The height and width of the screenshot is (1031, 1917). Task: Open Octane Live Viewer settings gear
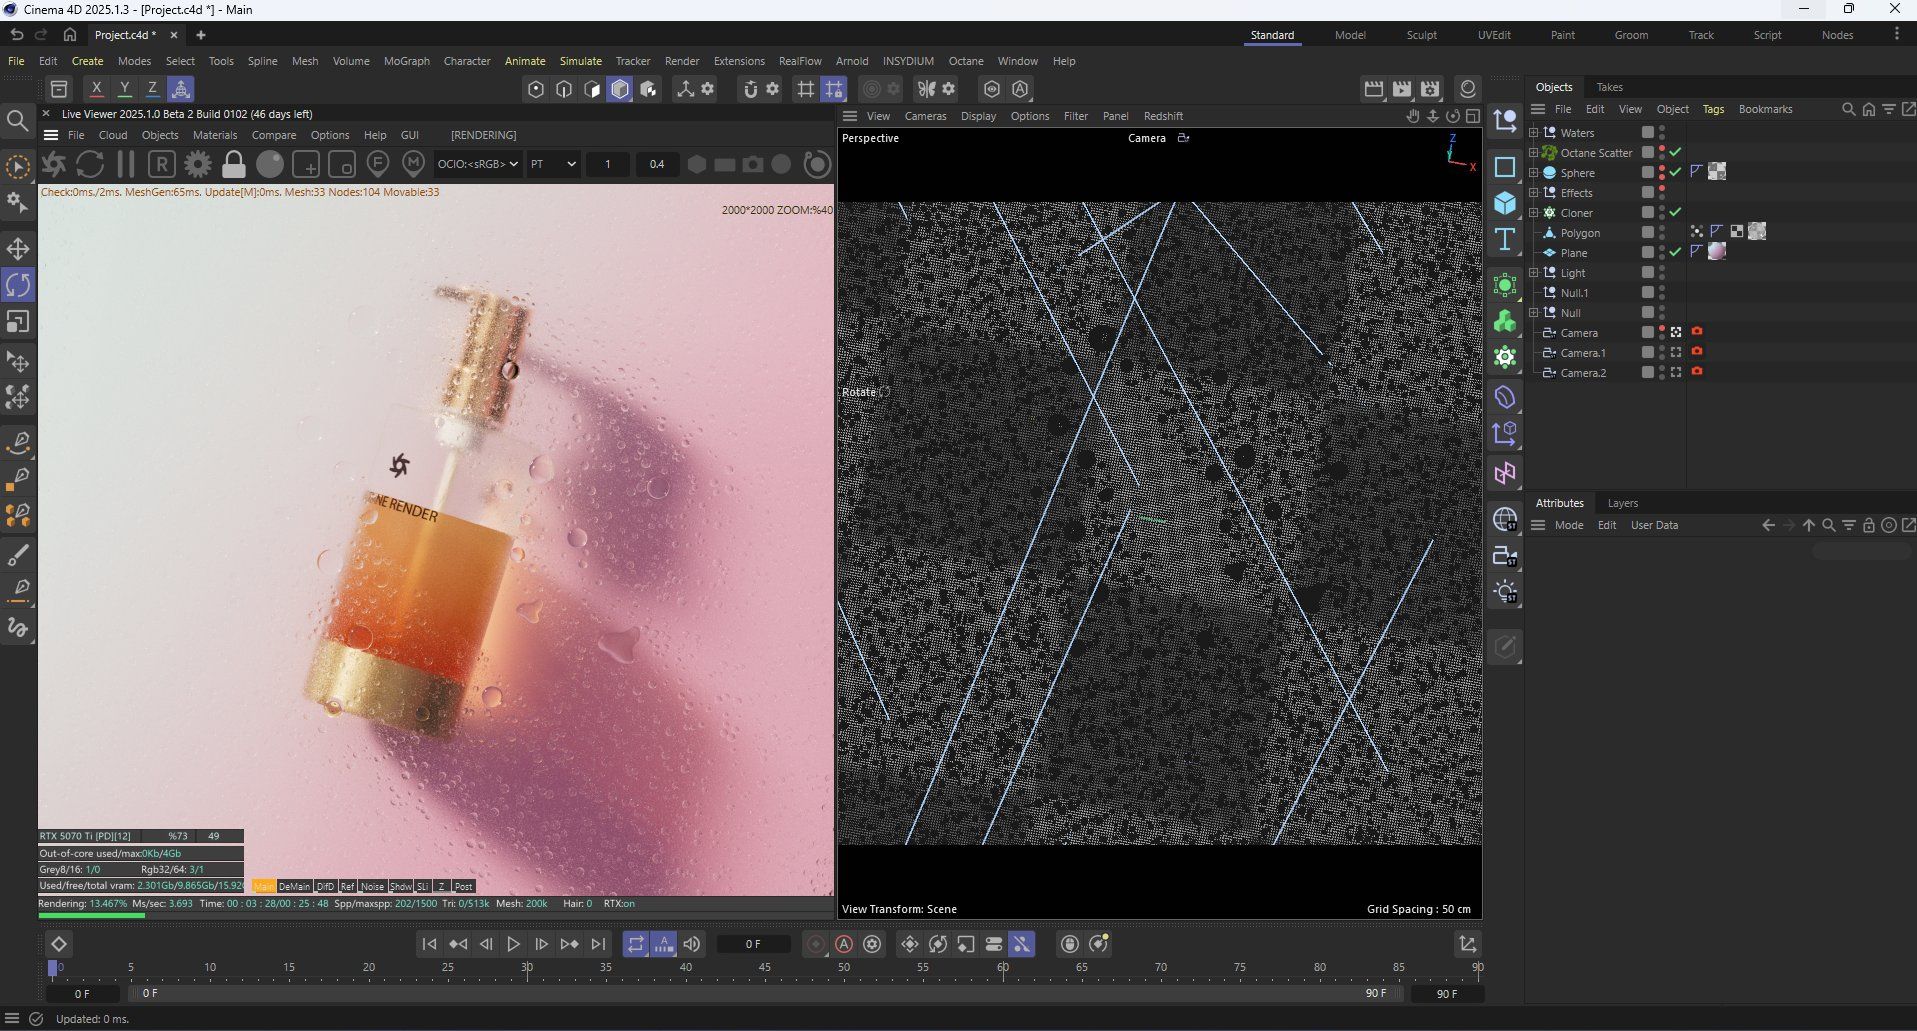pos(198,164)
